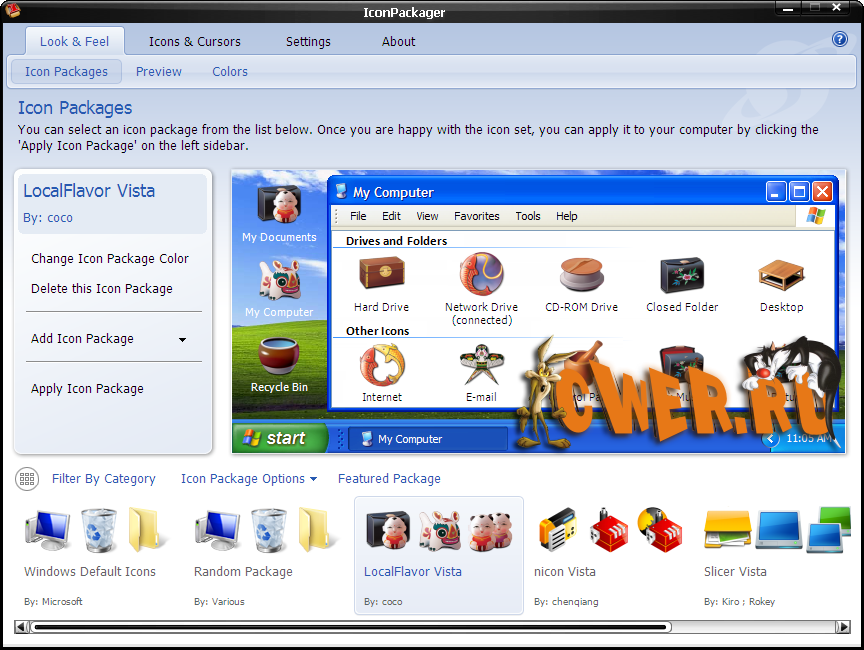Switch to the Icons & Cursors tab
This screenshot has height=650, width=864.
pyautogui.click(x=194, y=42)
